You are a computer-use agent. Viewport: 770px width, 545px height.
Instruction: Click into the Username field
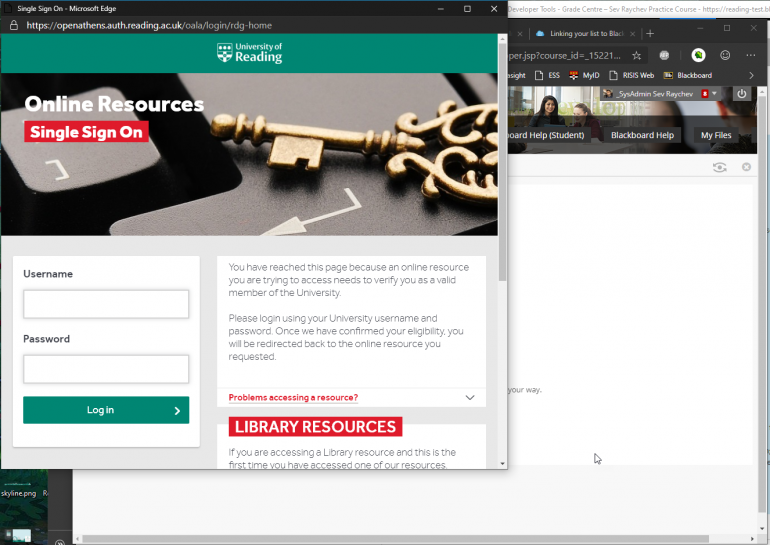(x=106, y=304)
